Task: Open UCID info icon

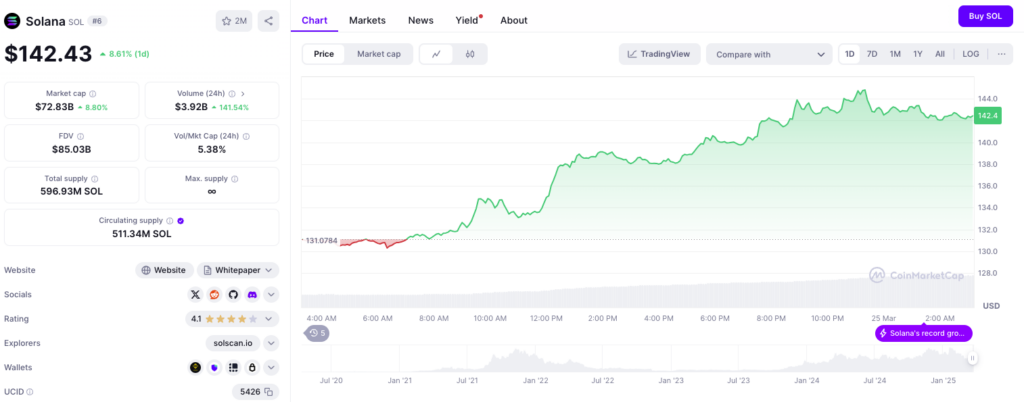Action: click(x=30, y=392)
